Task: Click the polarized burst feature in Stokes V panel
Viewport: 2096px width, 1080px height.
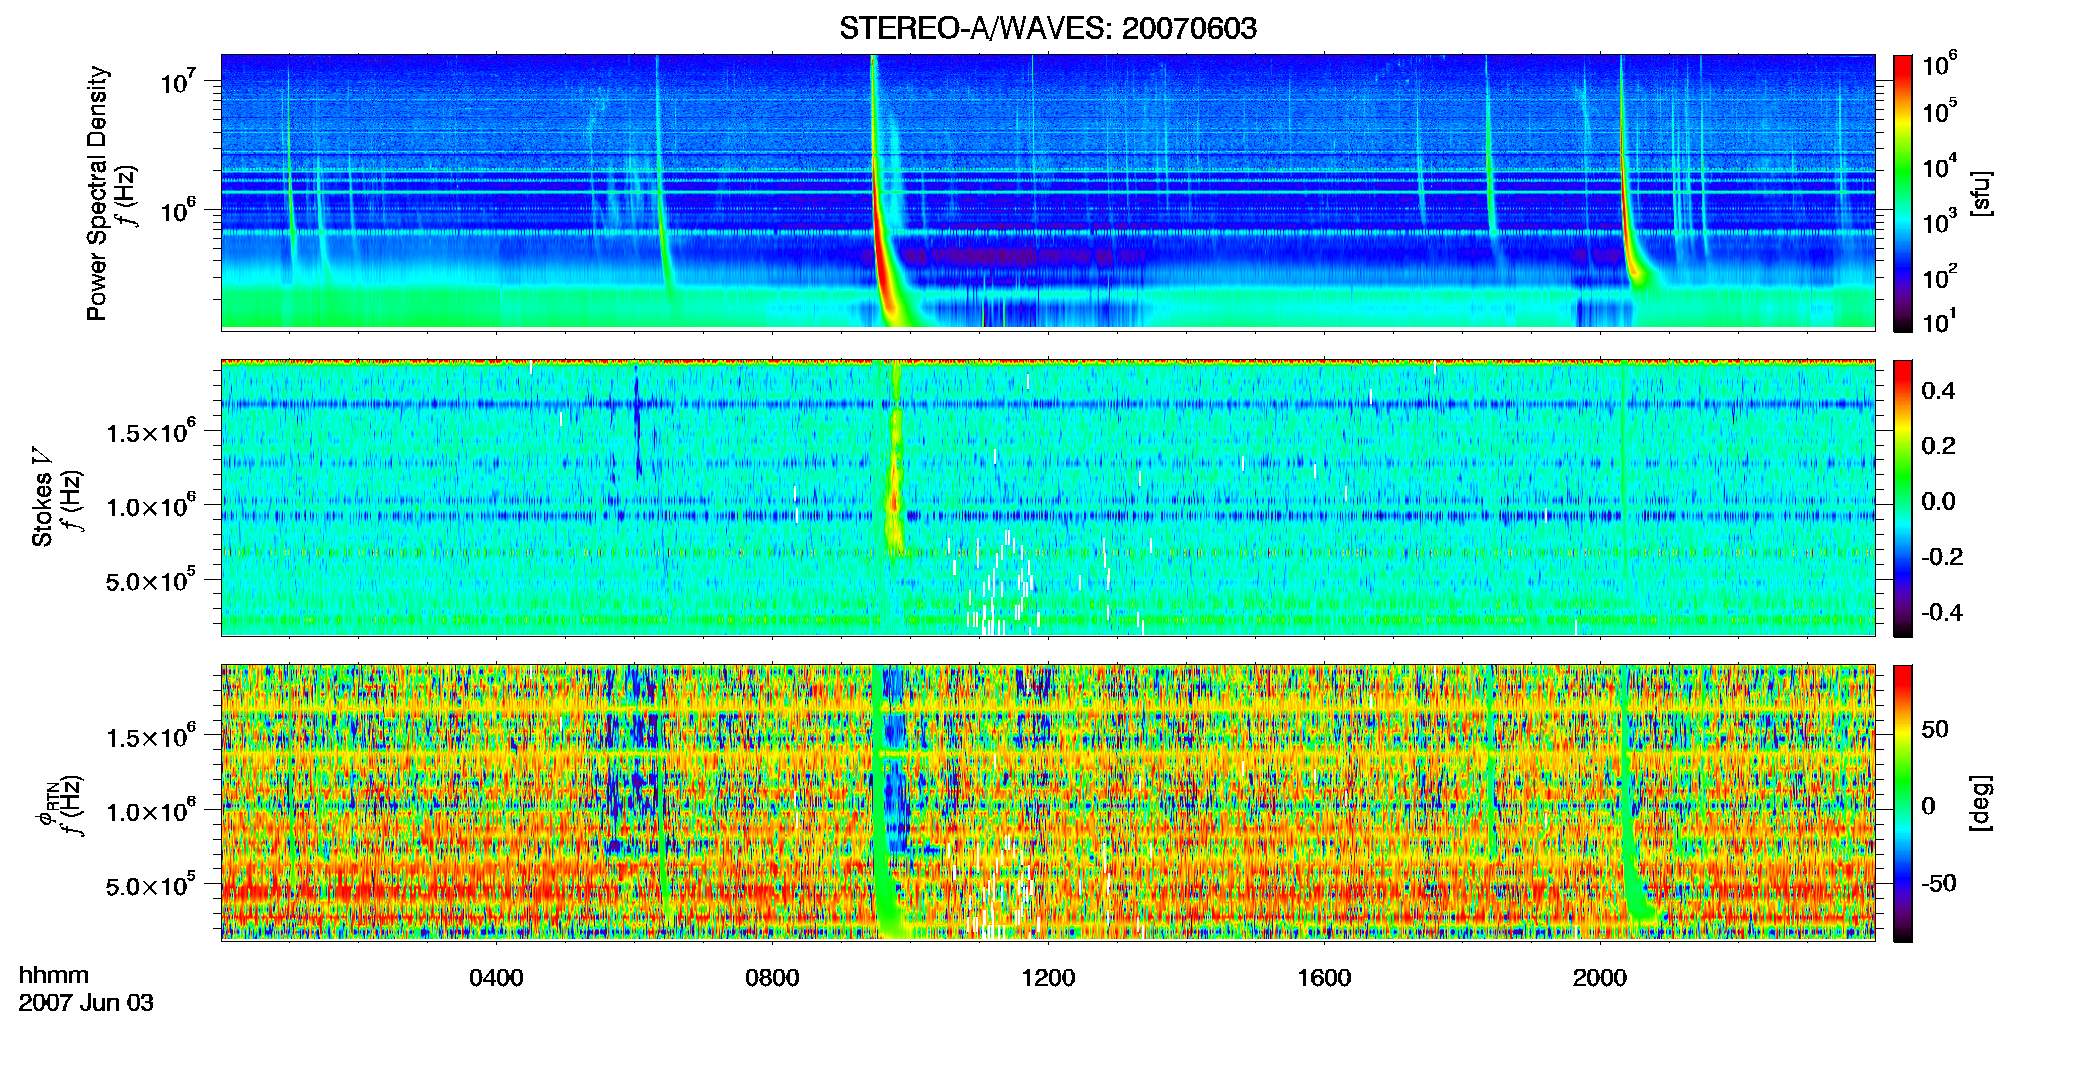Action: 893,460
